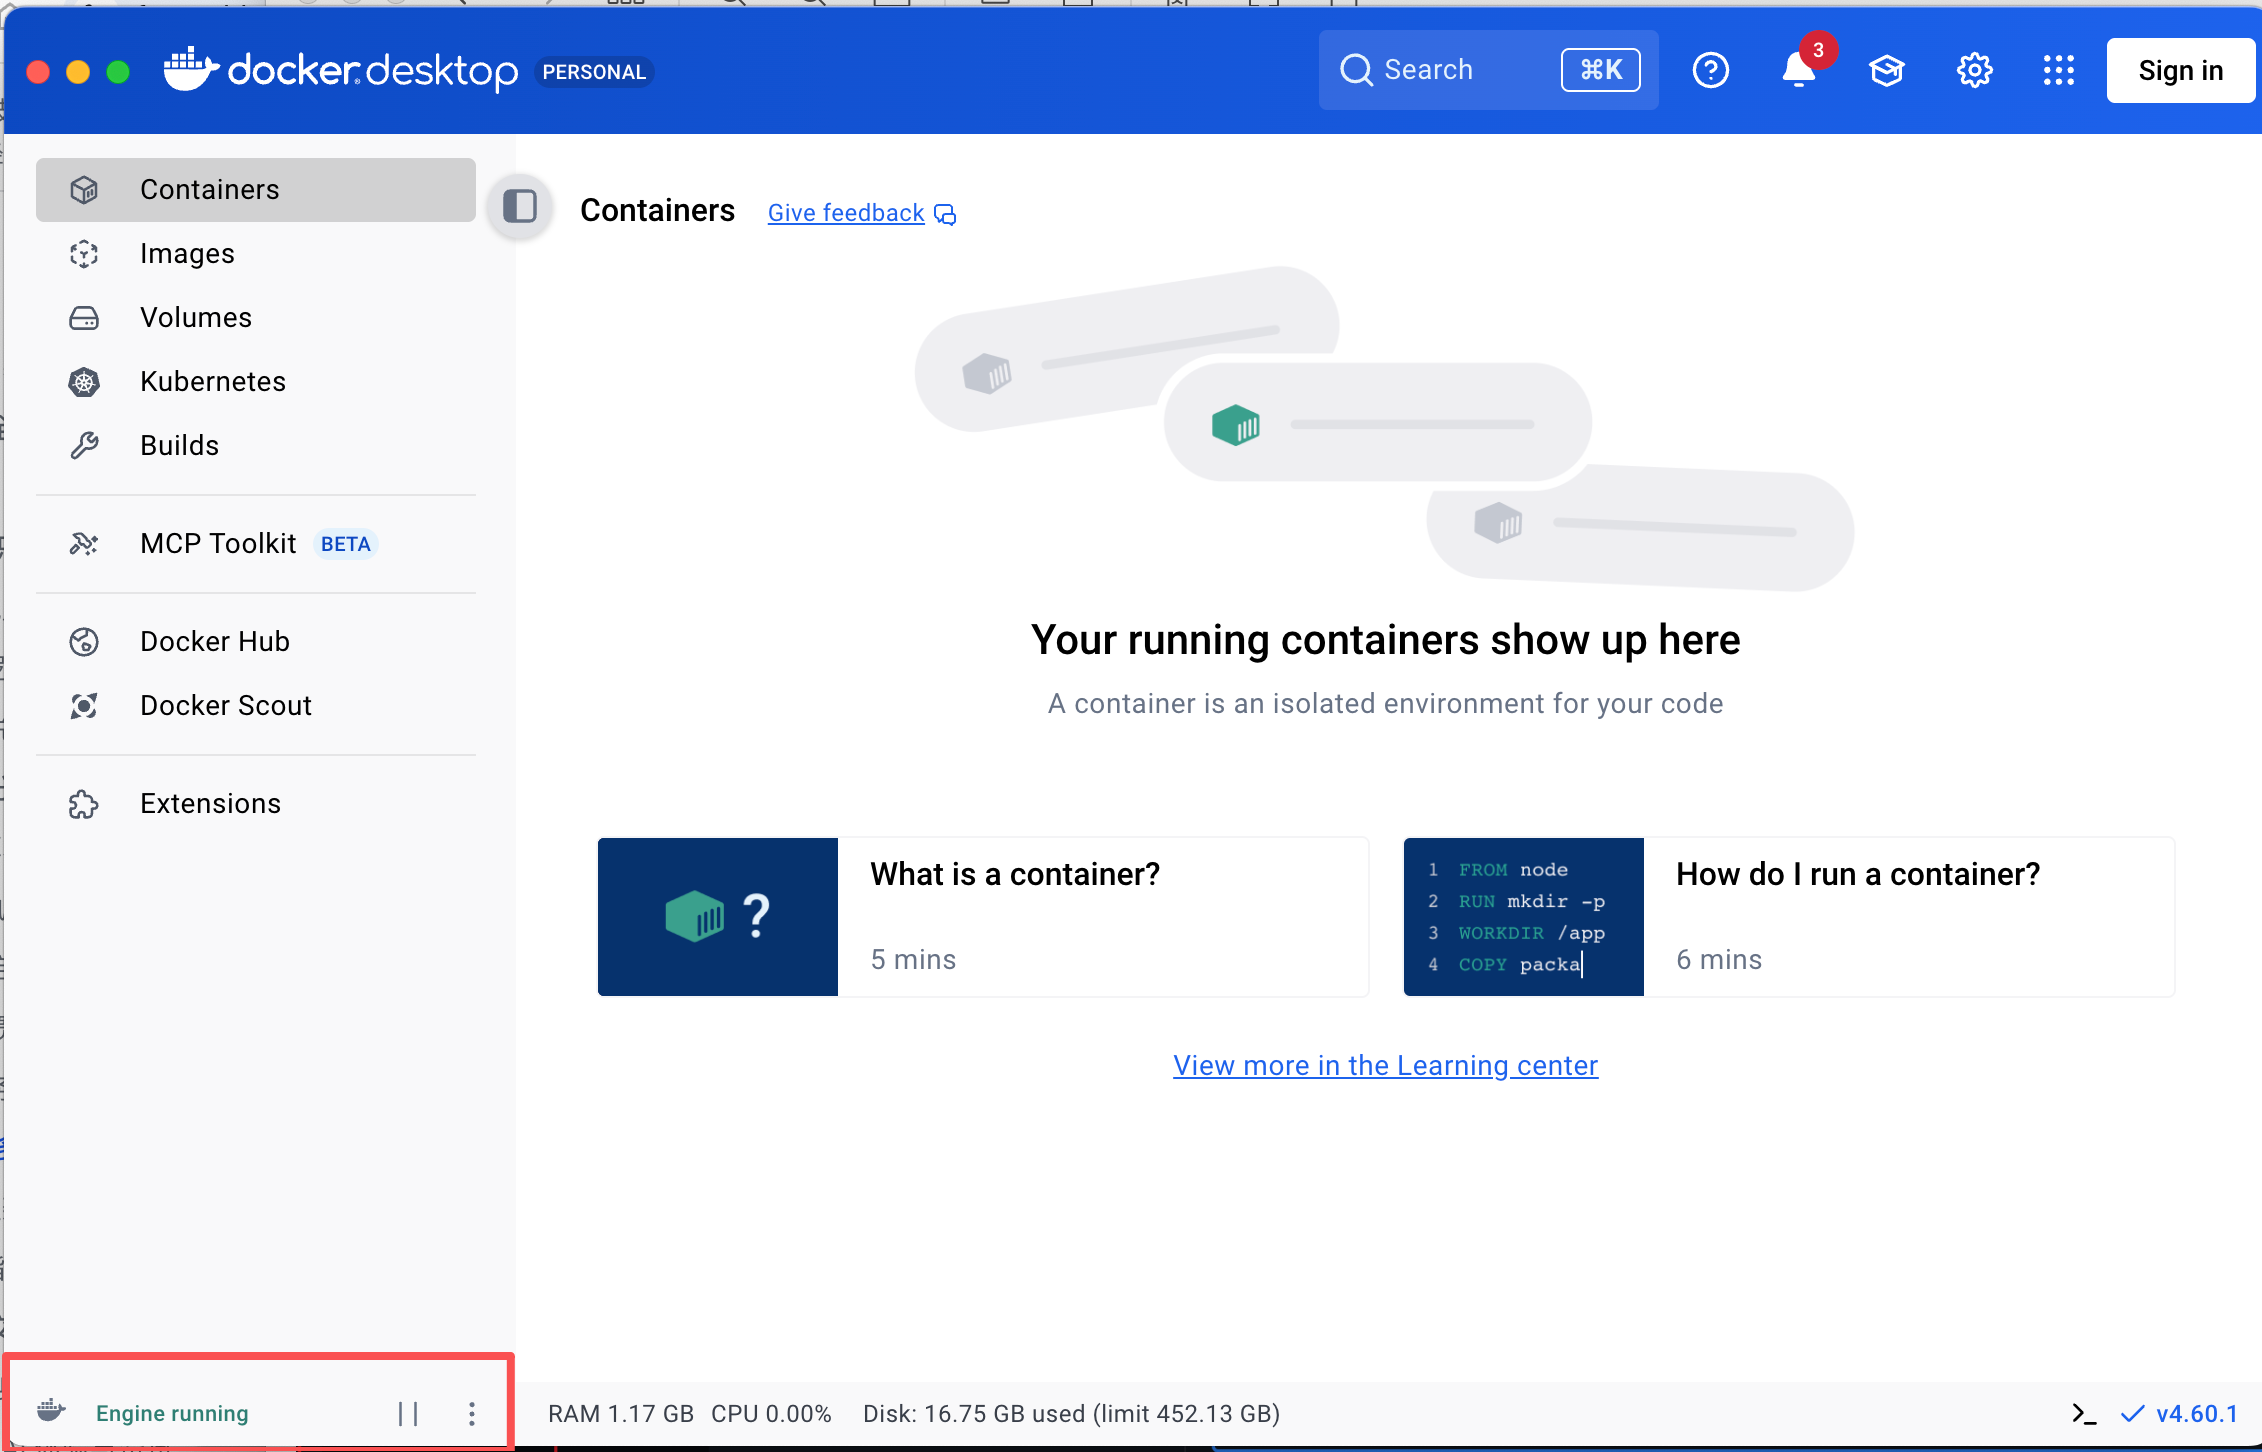Open the engine three-dot options menu

tap(472, 1413)
